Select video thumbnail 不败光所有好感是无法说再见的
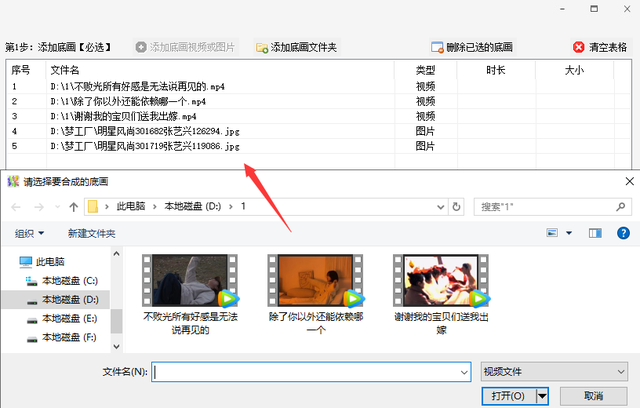The image size is (640, 408). 190,295
